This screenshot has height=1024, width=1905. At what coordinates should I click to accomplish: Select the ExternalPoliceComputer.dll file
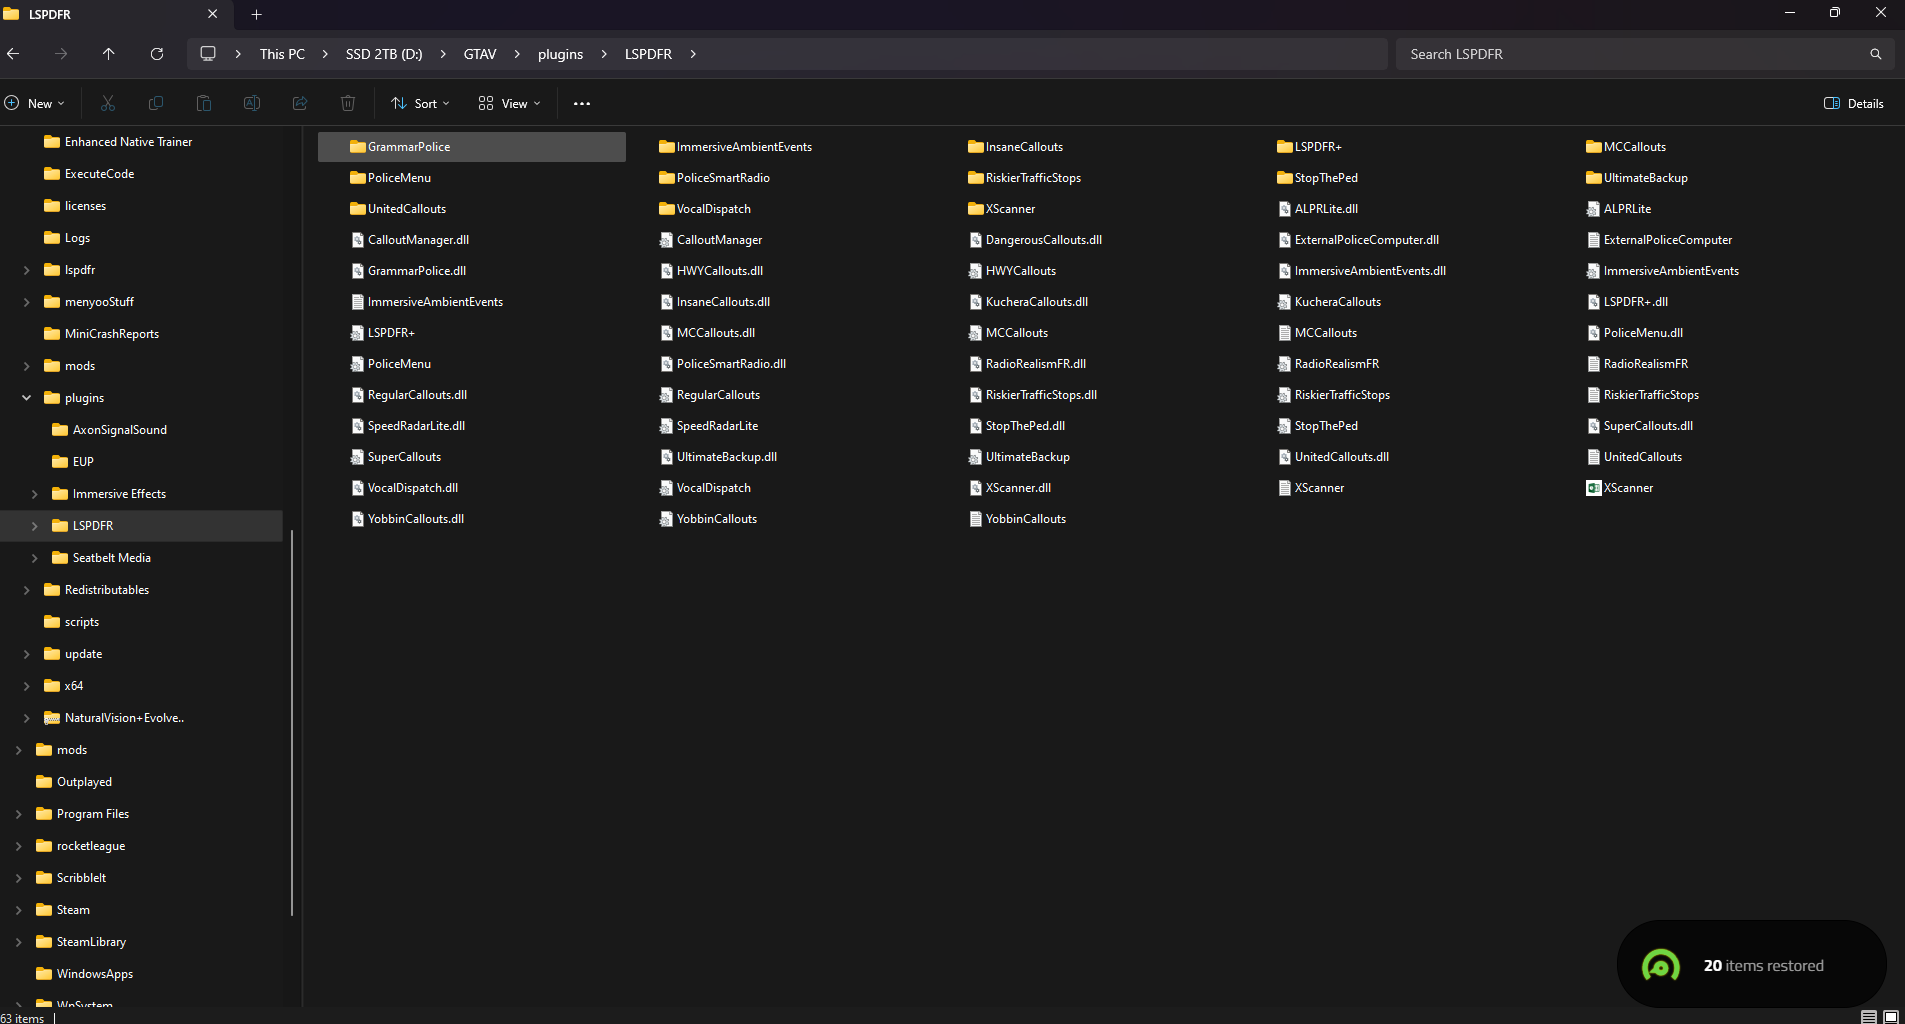[1359, 240]
